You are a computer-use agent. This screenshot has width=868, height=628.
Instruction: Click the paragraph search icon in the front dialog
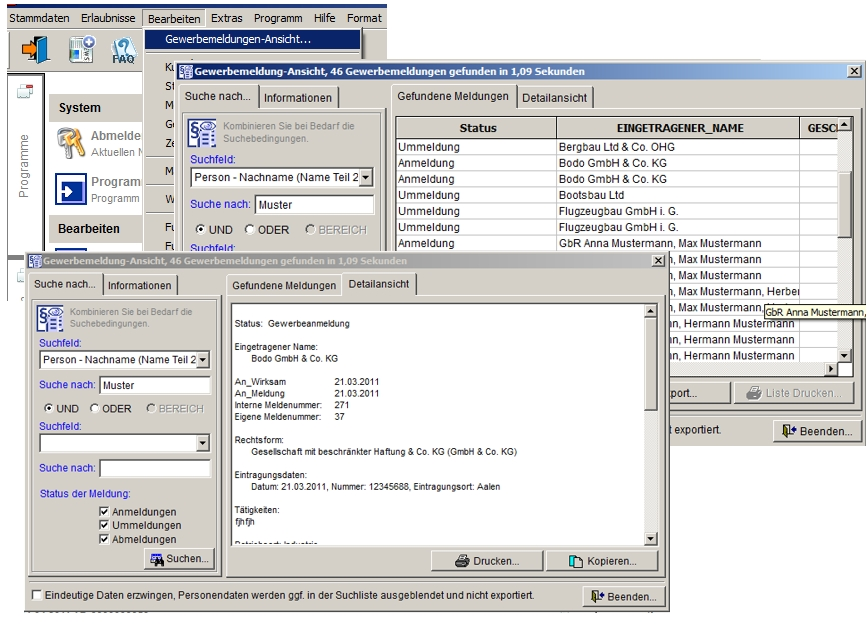tap(51, 317)
